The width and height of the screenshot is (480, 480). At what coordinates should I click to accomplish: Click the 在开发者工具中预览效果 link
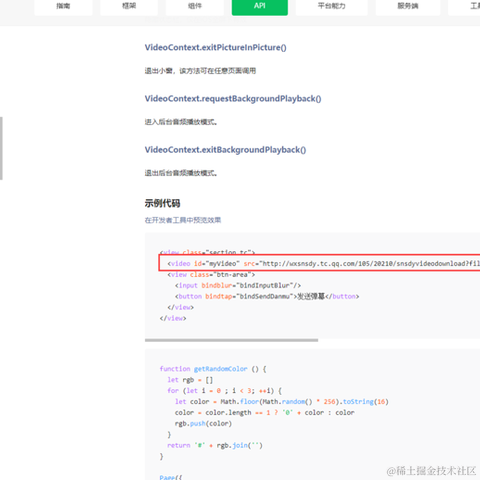(x=183, y=220)
